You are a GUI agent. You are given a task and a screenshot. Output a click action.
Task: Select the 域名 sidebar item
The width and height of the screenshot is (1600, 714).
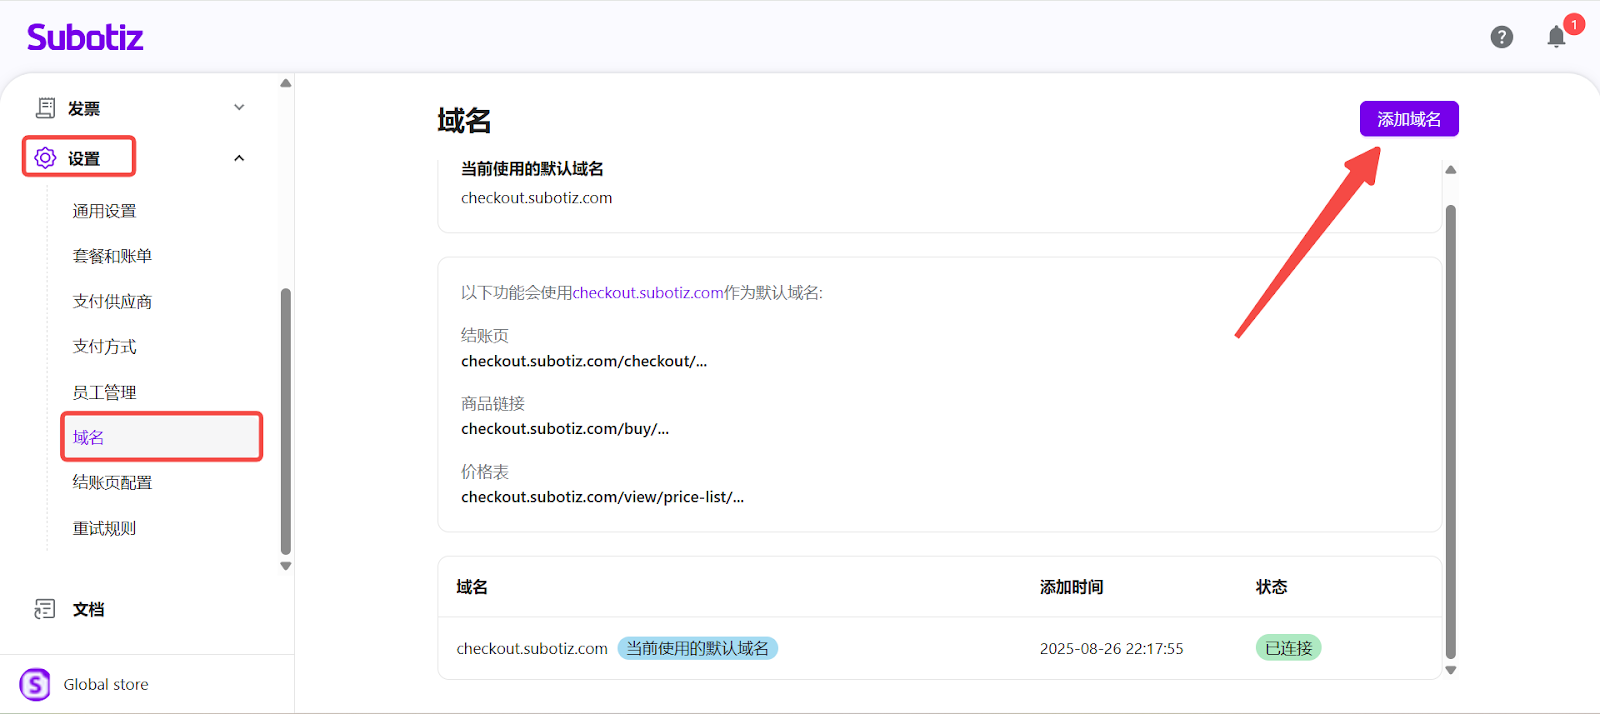coord(89,437)
